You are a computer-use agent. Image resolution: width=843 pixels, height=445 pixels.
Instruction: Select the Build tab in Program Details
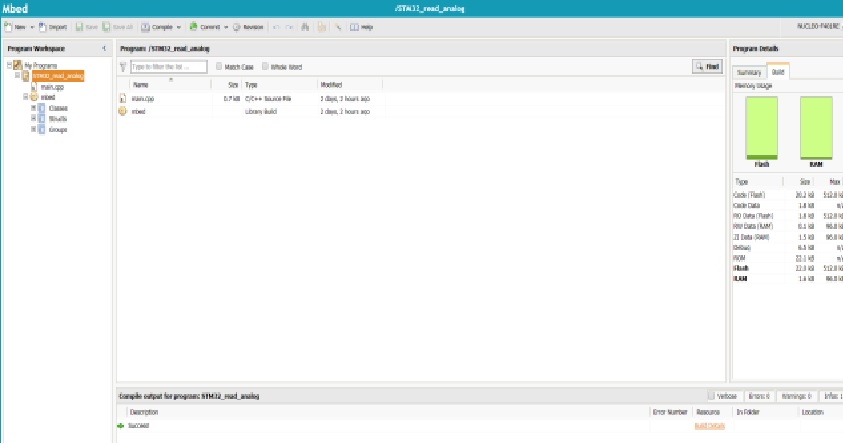(x=778, y=73)
